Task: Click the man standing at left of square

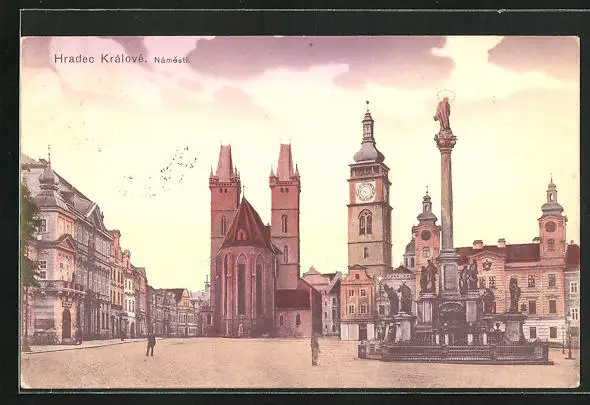Action: pyautogui.click(x=151, y=344)
